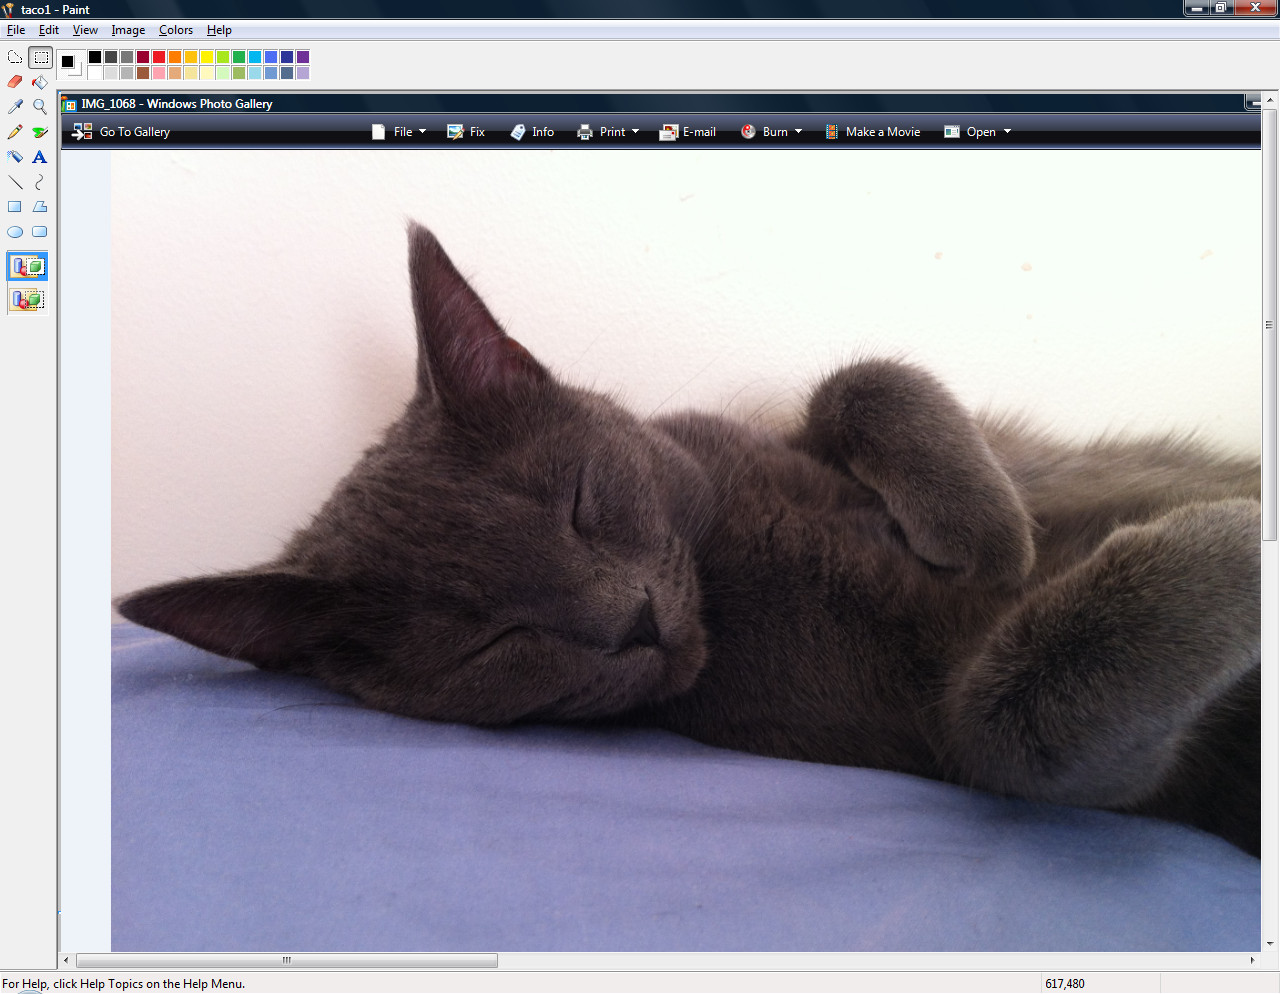
Task: Select the Polygon shape tool
Action: coord(40,207)
